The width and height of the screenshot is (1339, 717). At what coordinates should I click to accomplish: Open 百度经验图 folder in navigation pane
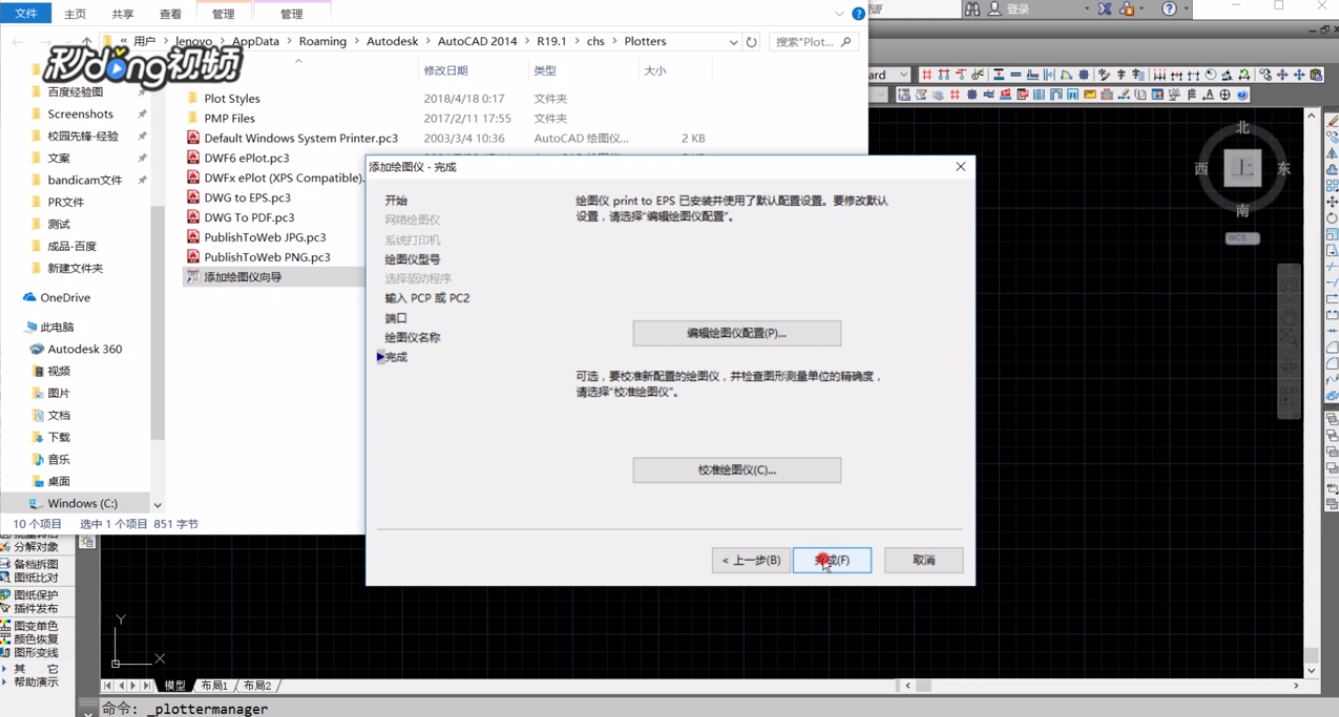75,92
